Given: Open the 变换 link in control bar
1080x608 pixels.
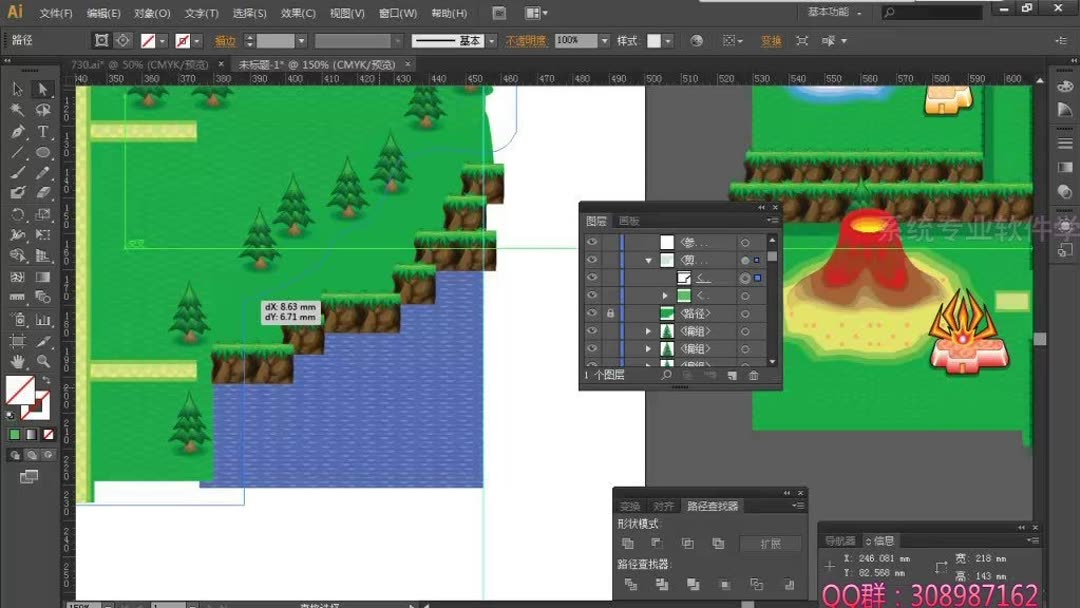Looking at the screenshot, I should (x=772, y=41).
